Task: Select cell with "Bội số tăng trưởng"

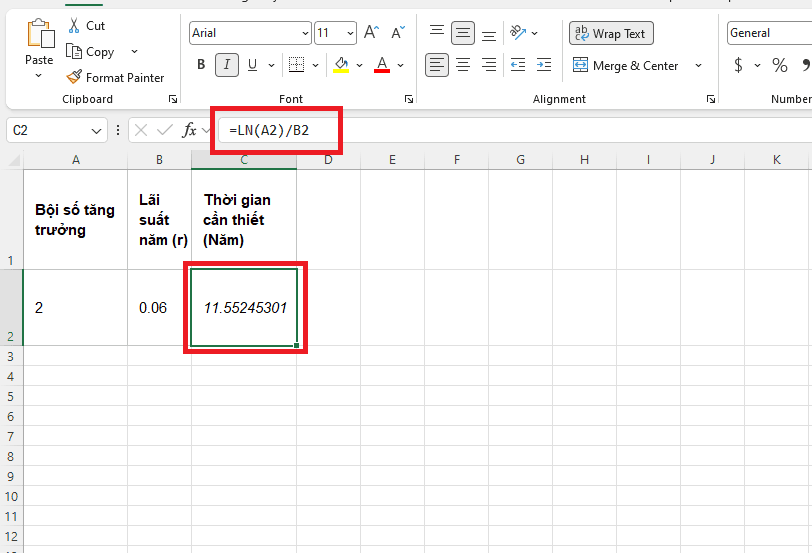Action: (76, 220)
